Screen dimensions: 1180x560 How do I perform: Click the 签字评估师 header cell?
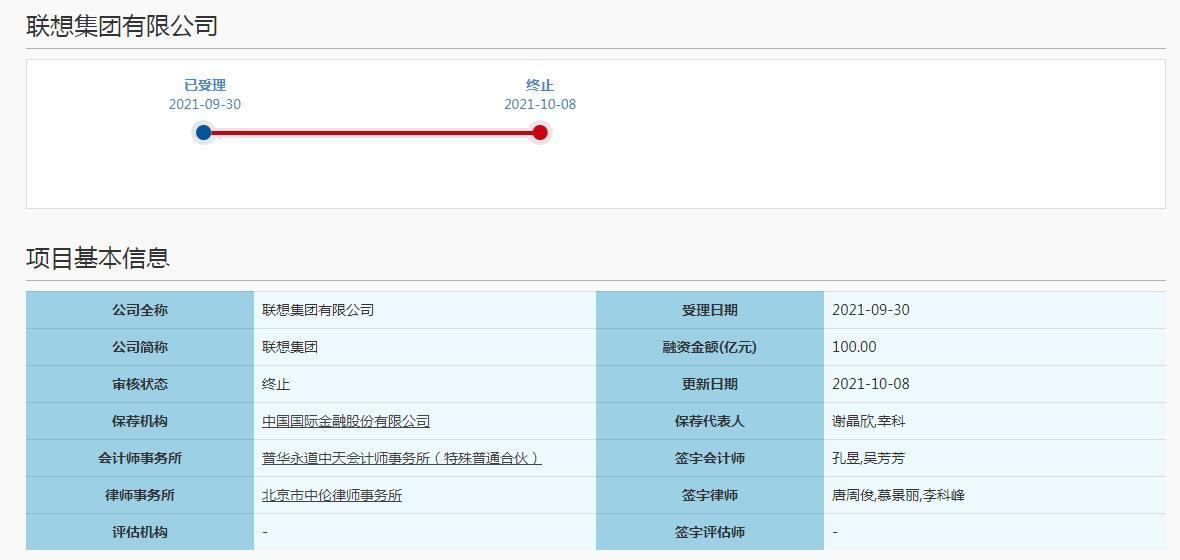click(710, 532)
